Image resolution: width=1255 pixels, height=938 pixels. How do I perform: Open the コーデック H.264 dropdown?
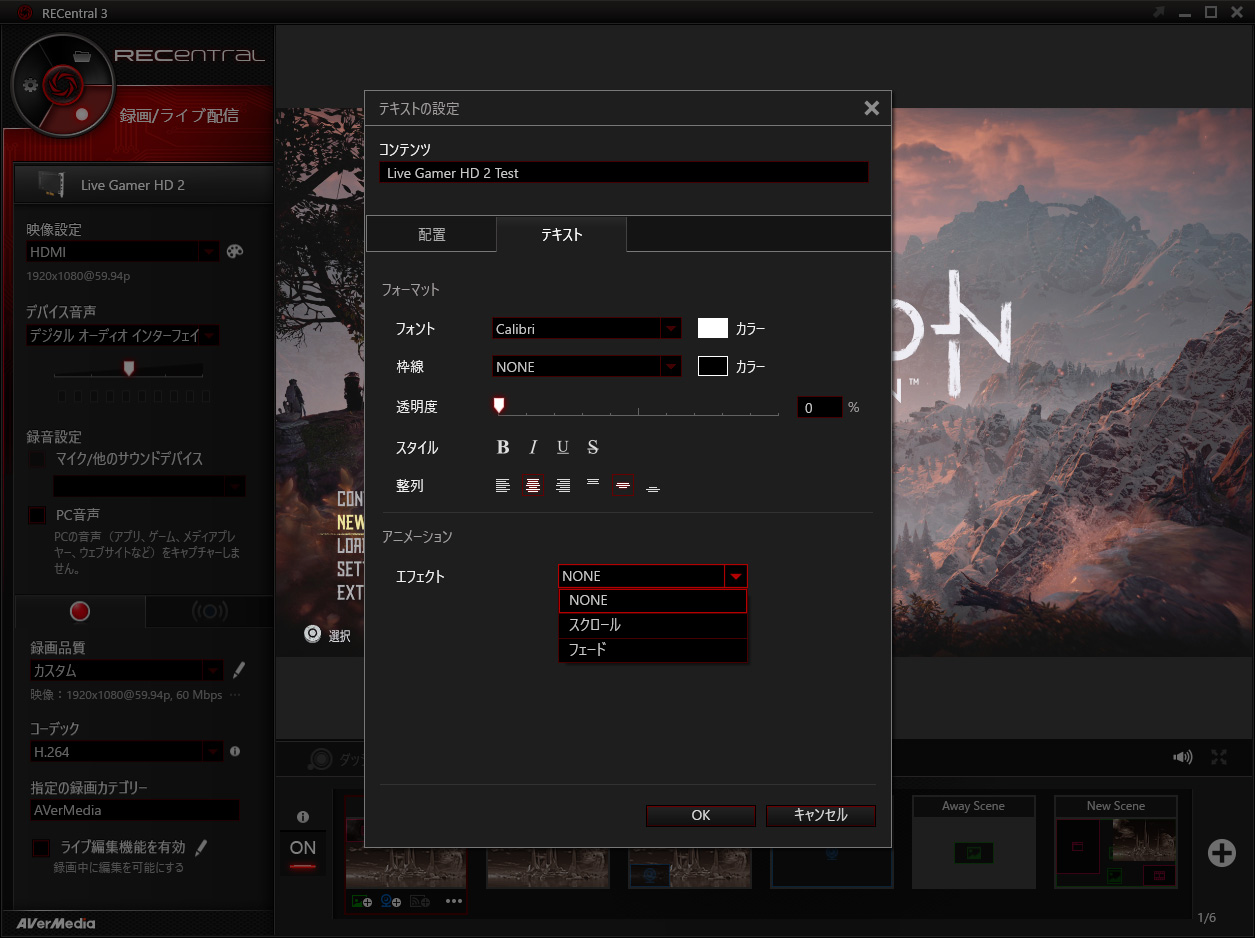(127, 751)
